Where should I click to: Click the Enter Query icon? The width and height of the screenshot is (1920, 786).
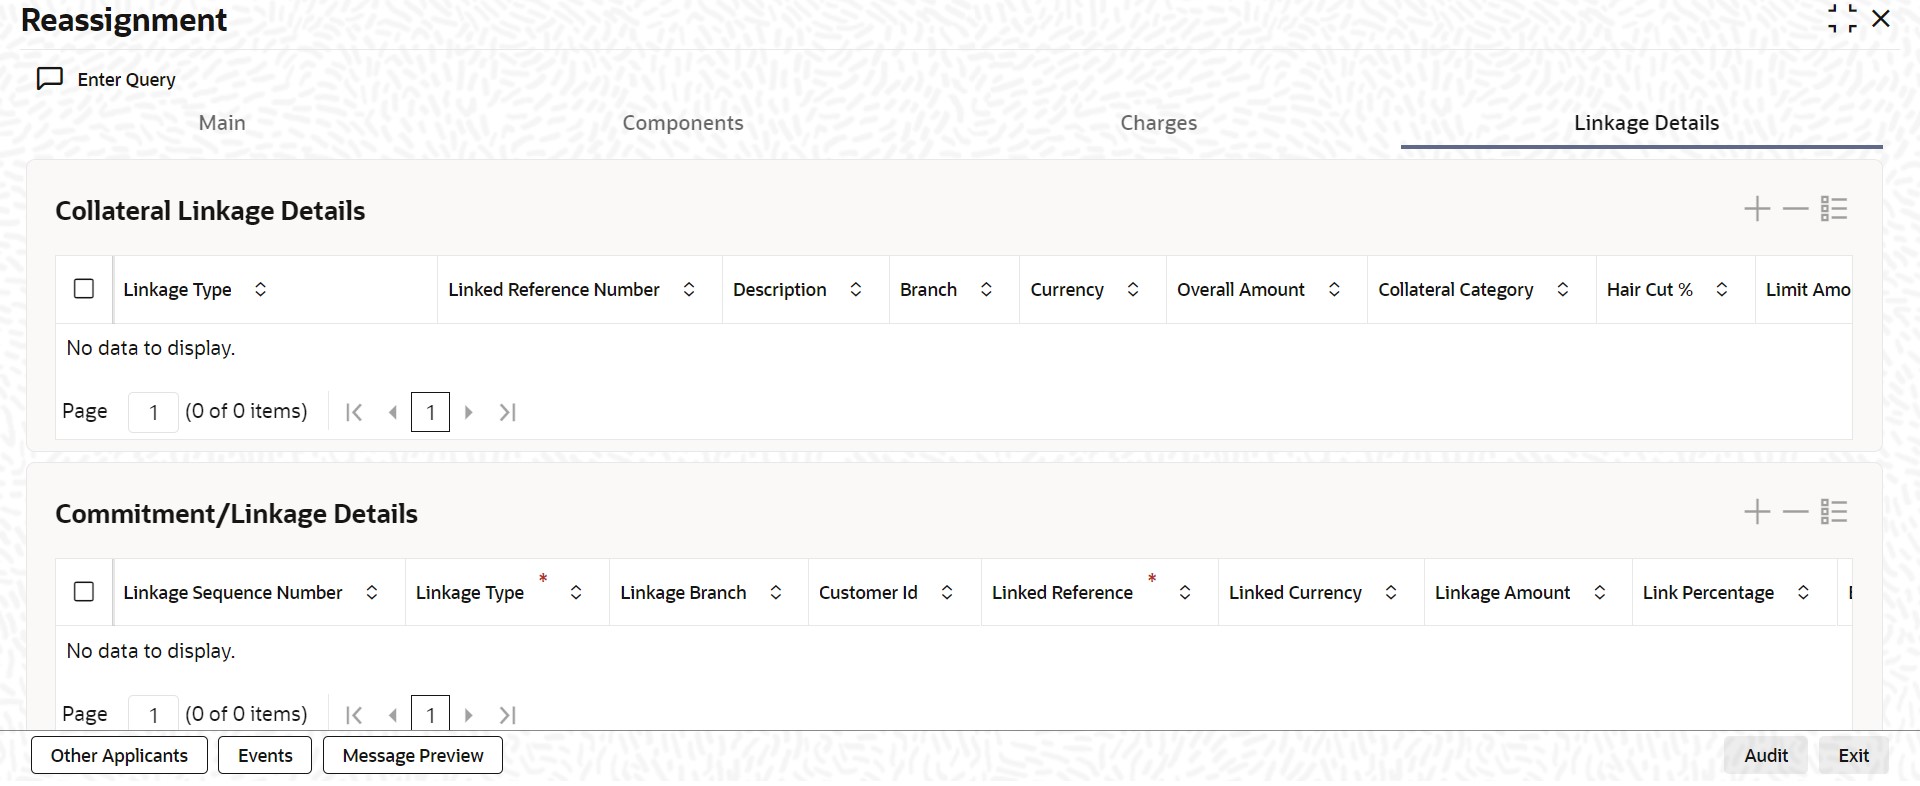(50, 79)
